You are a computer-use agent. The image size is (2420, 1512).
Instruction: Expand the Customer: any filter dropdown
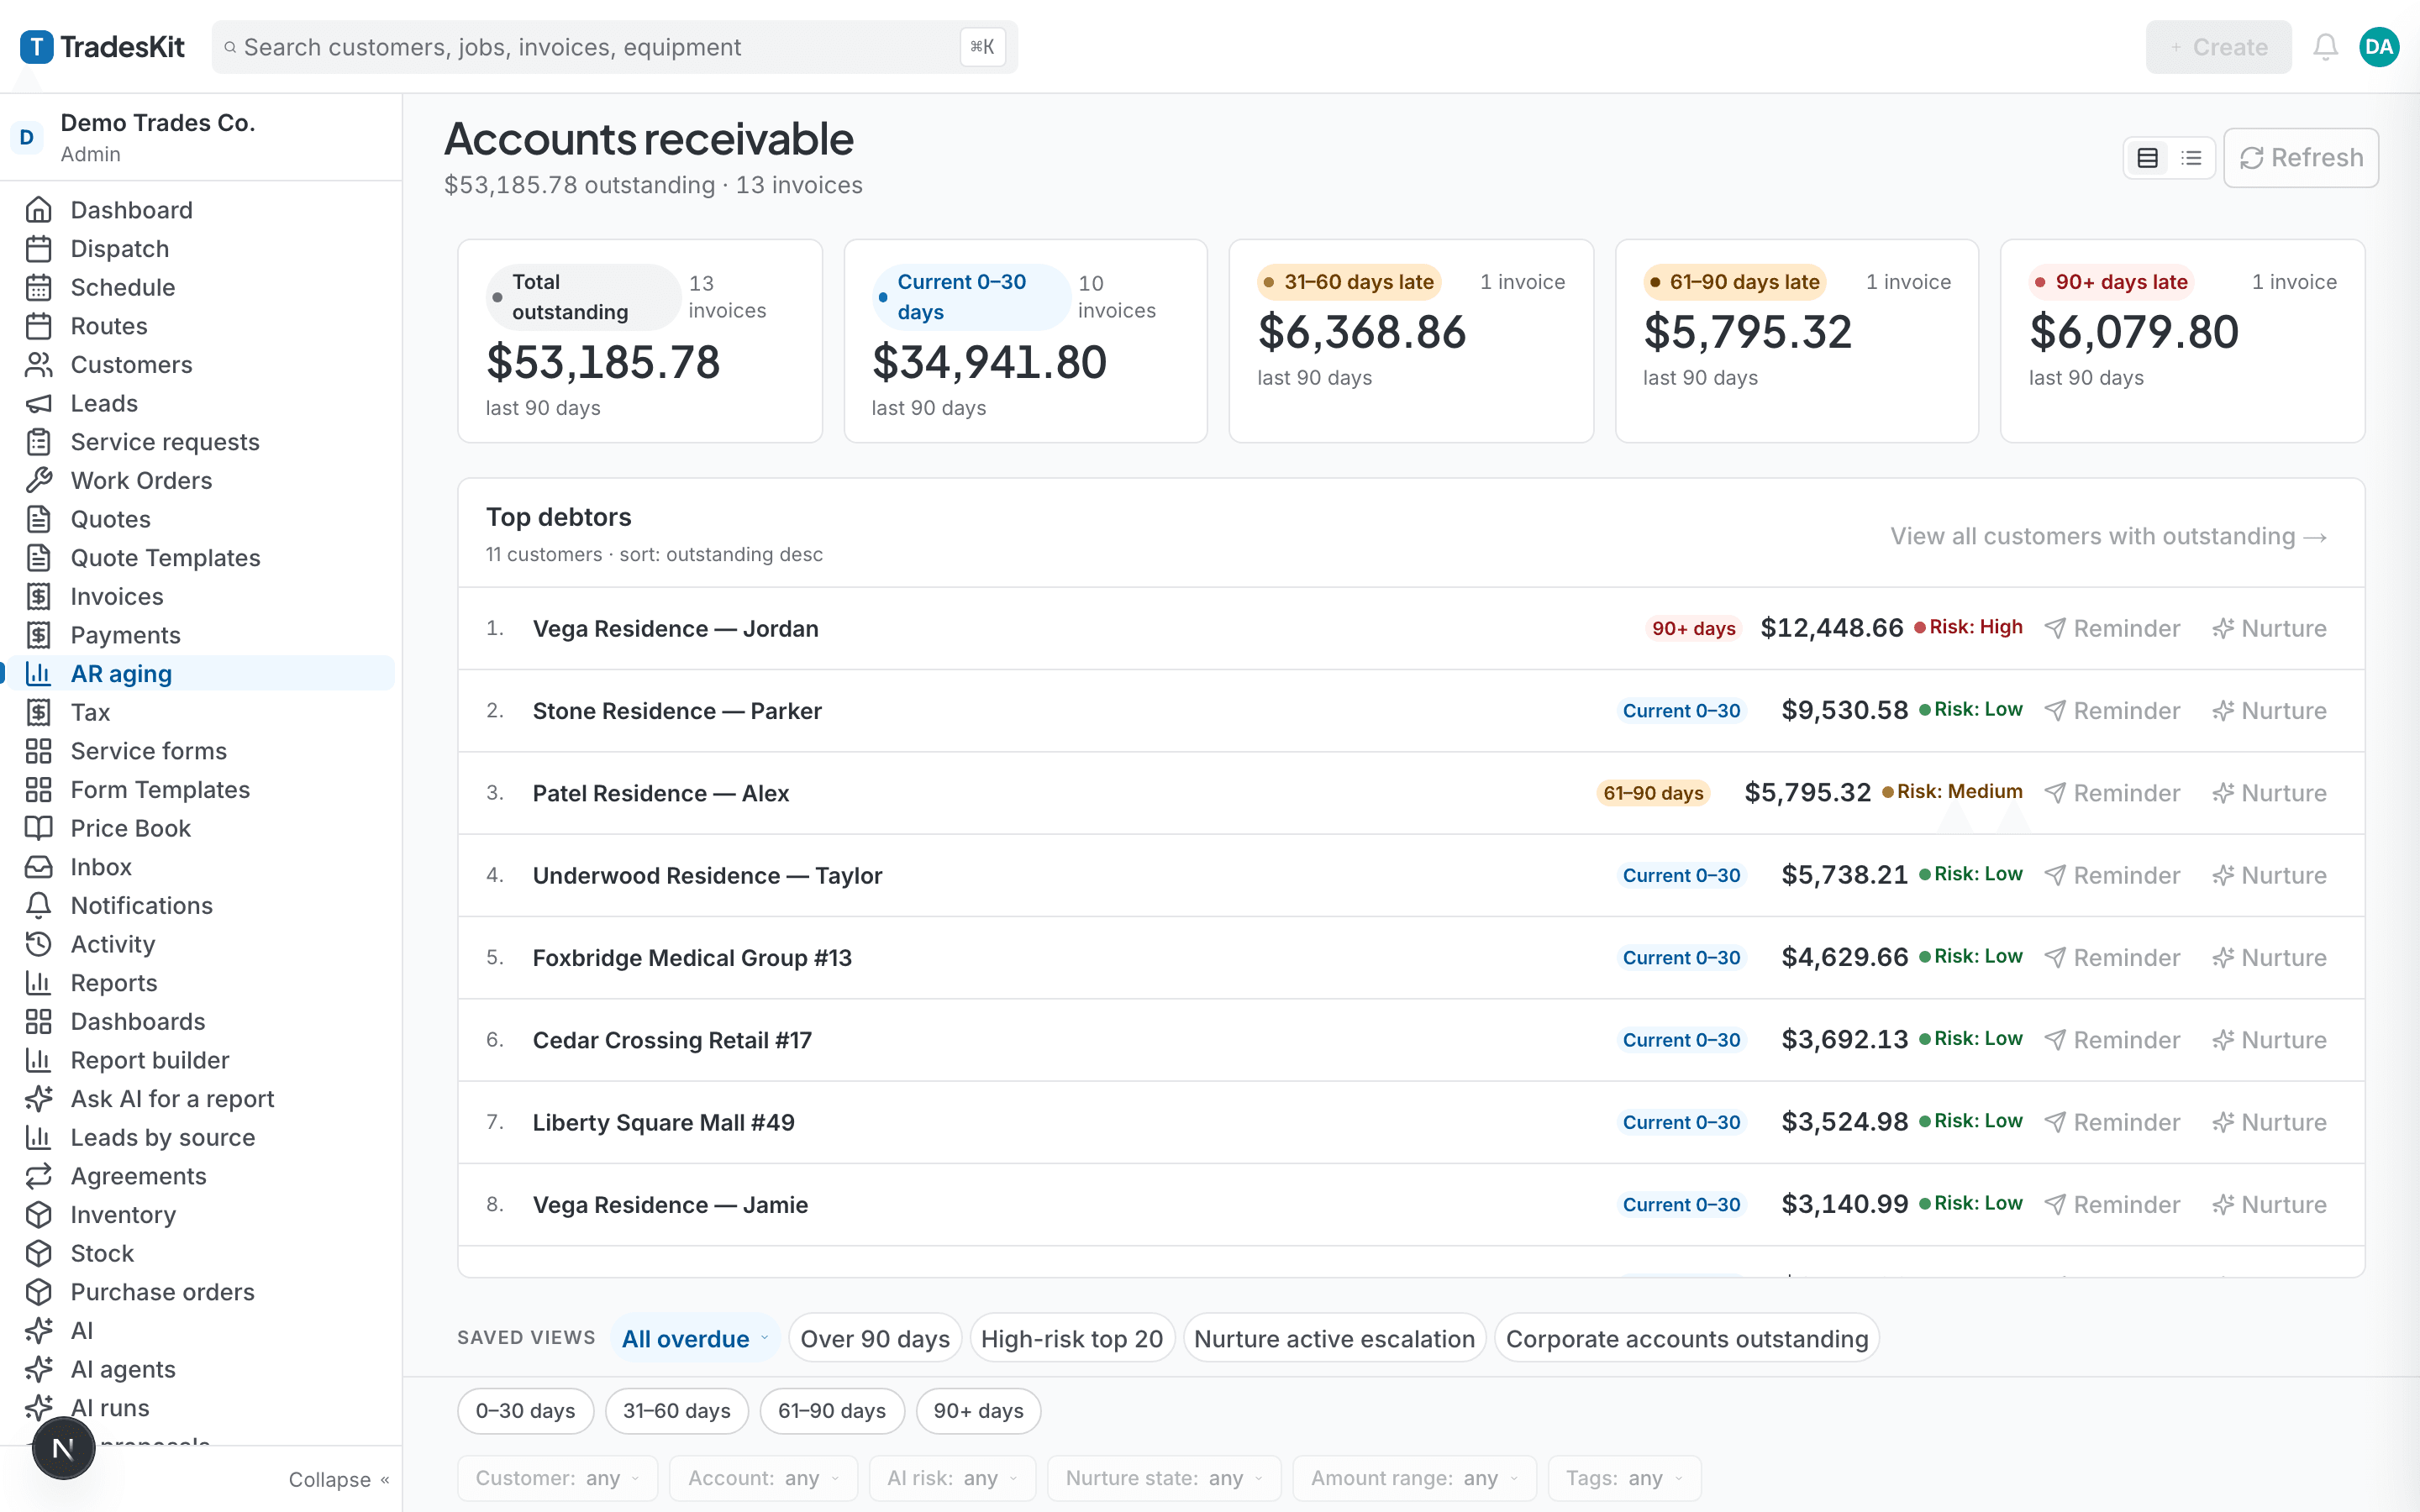557,1478
